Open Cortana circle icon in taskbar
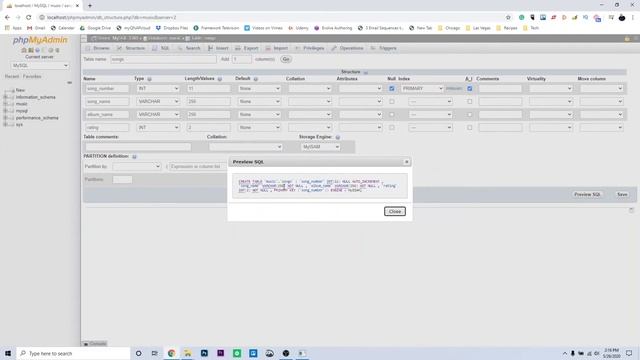Viewport: 640px width, 360px height. 138,353
